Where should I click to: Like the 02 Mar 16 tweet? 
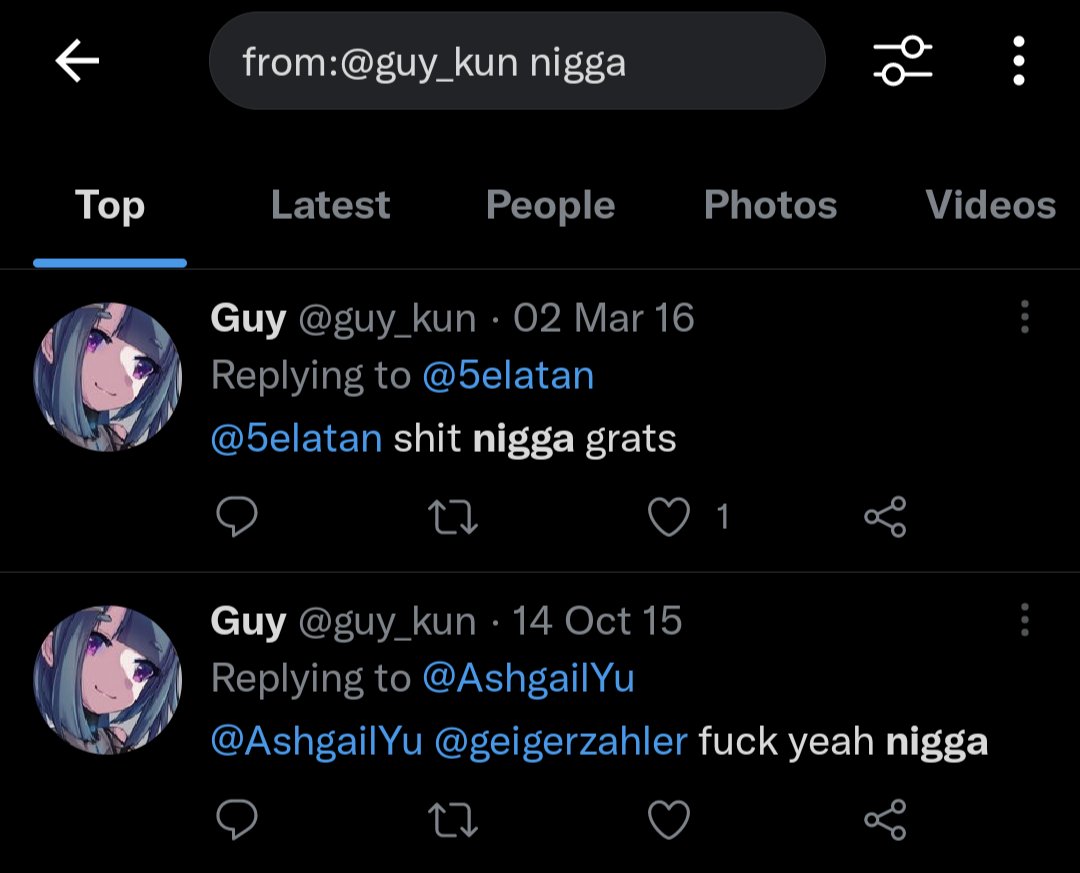[669, 517]
